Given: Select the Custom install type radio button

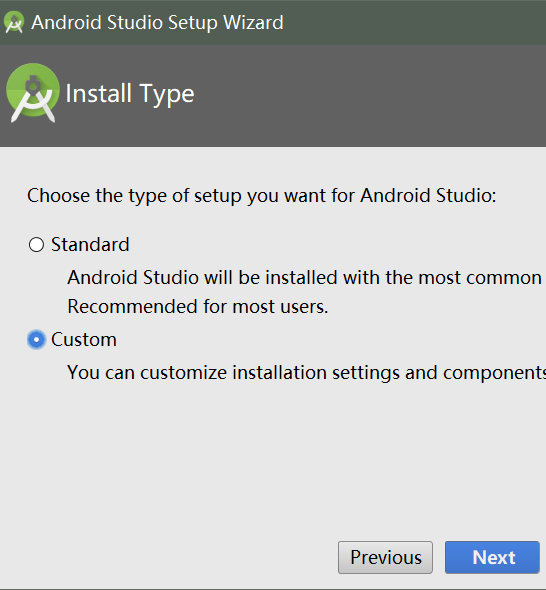Looking at the screenshot, I should tap(37, 340).
